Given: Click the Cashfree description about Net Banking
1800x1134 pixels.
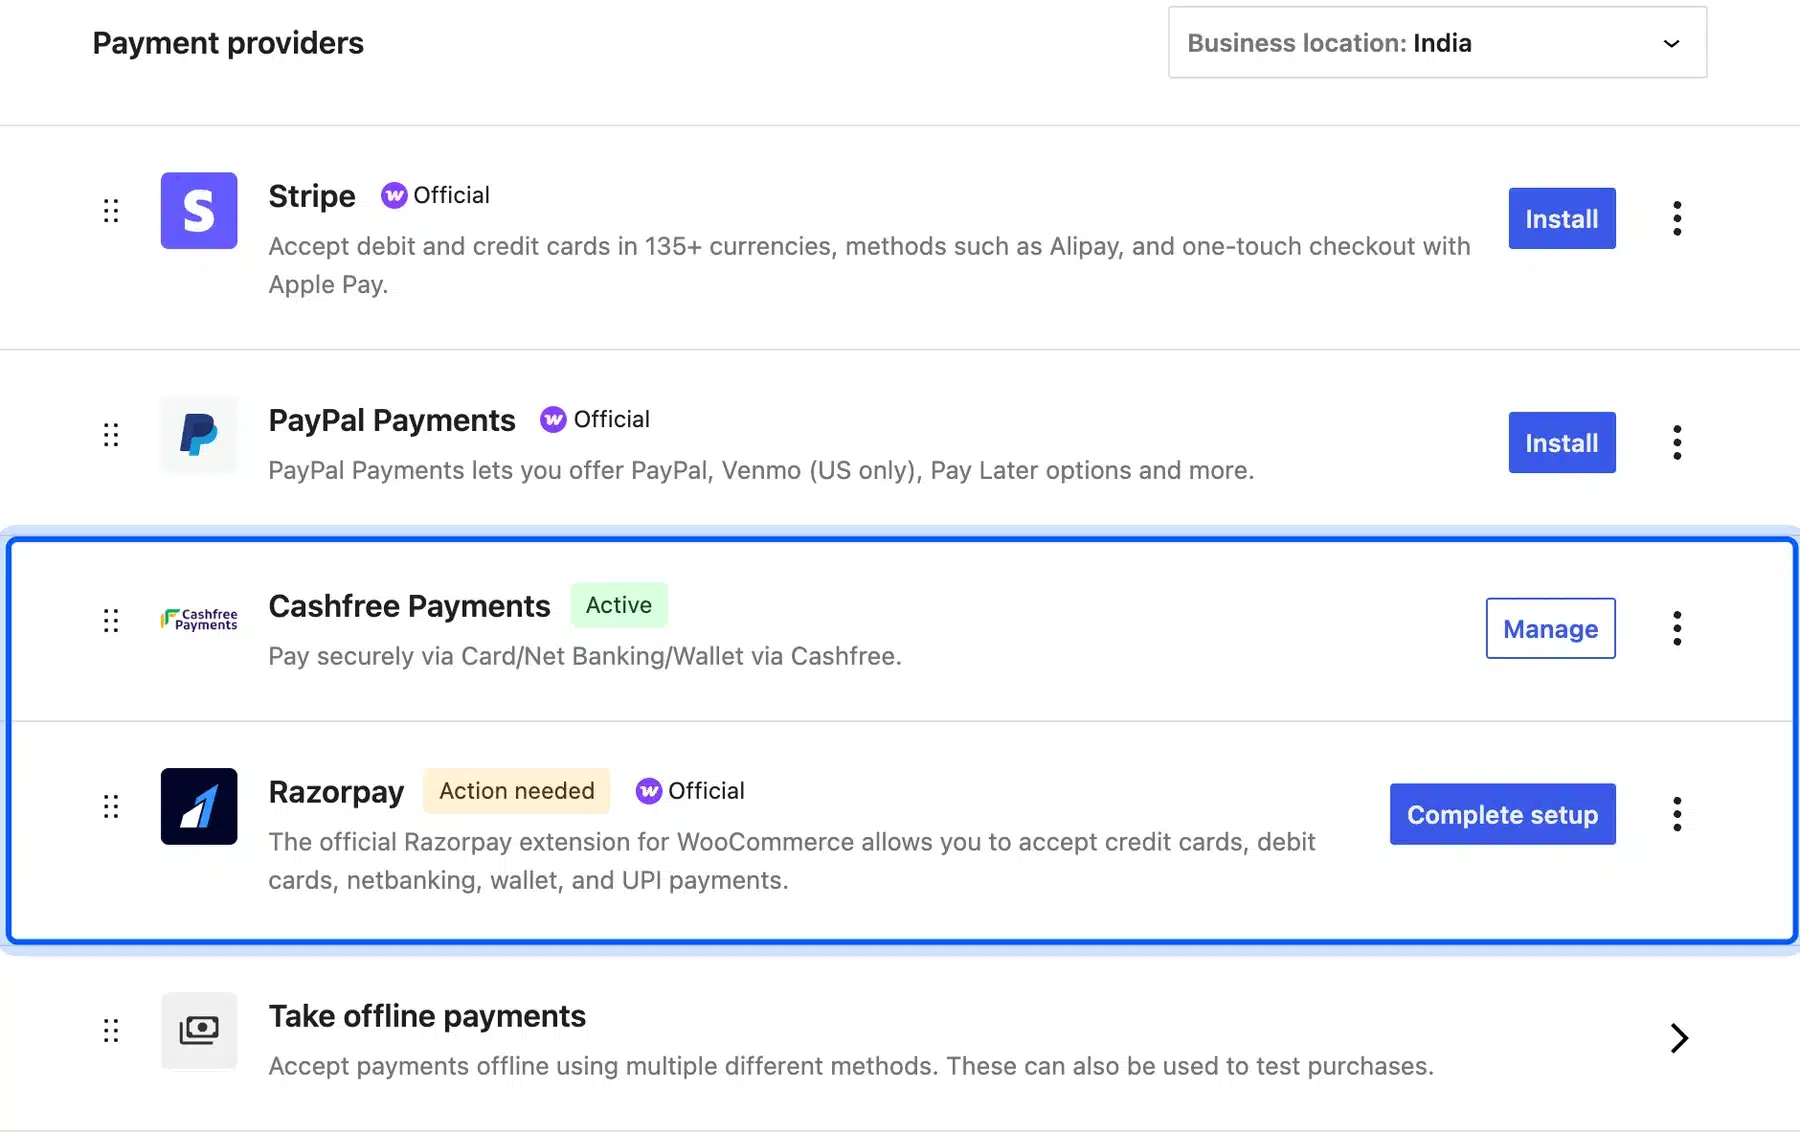Looking at the screenshot, I should (585, 656).
